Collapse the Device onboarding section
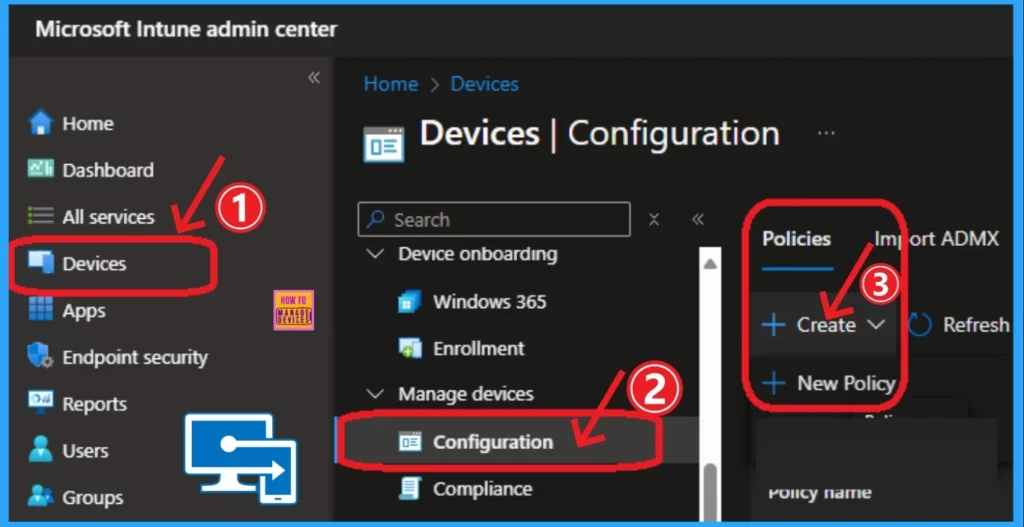 (376, 253)
